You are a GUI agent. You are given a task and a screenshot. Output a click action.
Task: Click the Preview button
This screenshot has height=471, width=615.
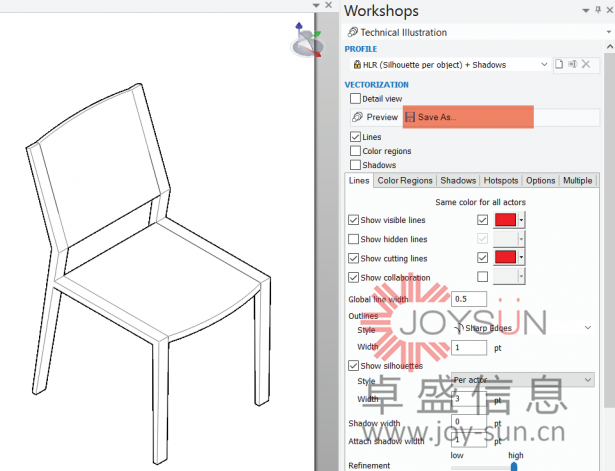[x=375, y=117]
